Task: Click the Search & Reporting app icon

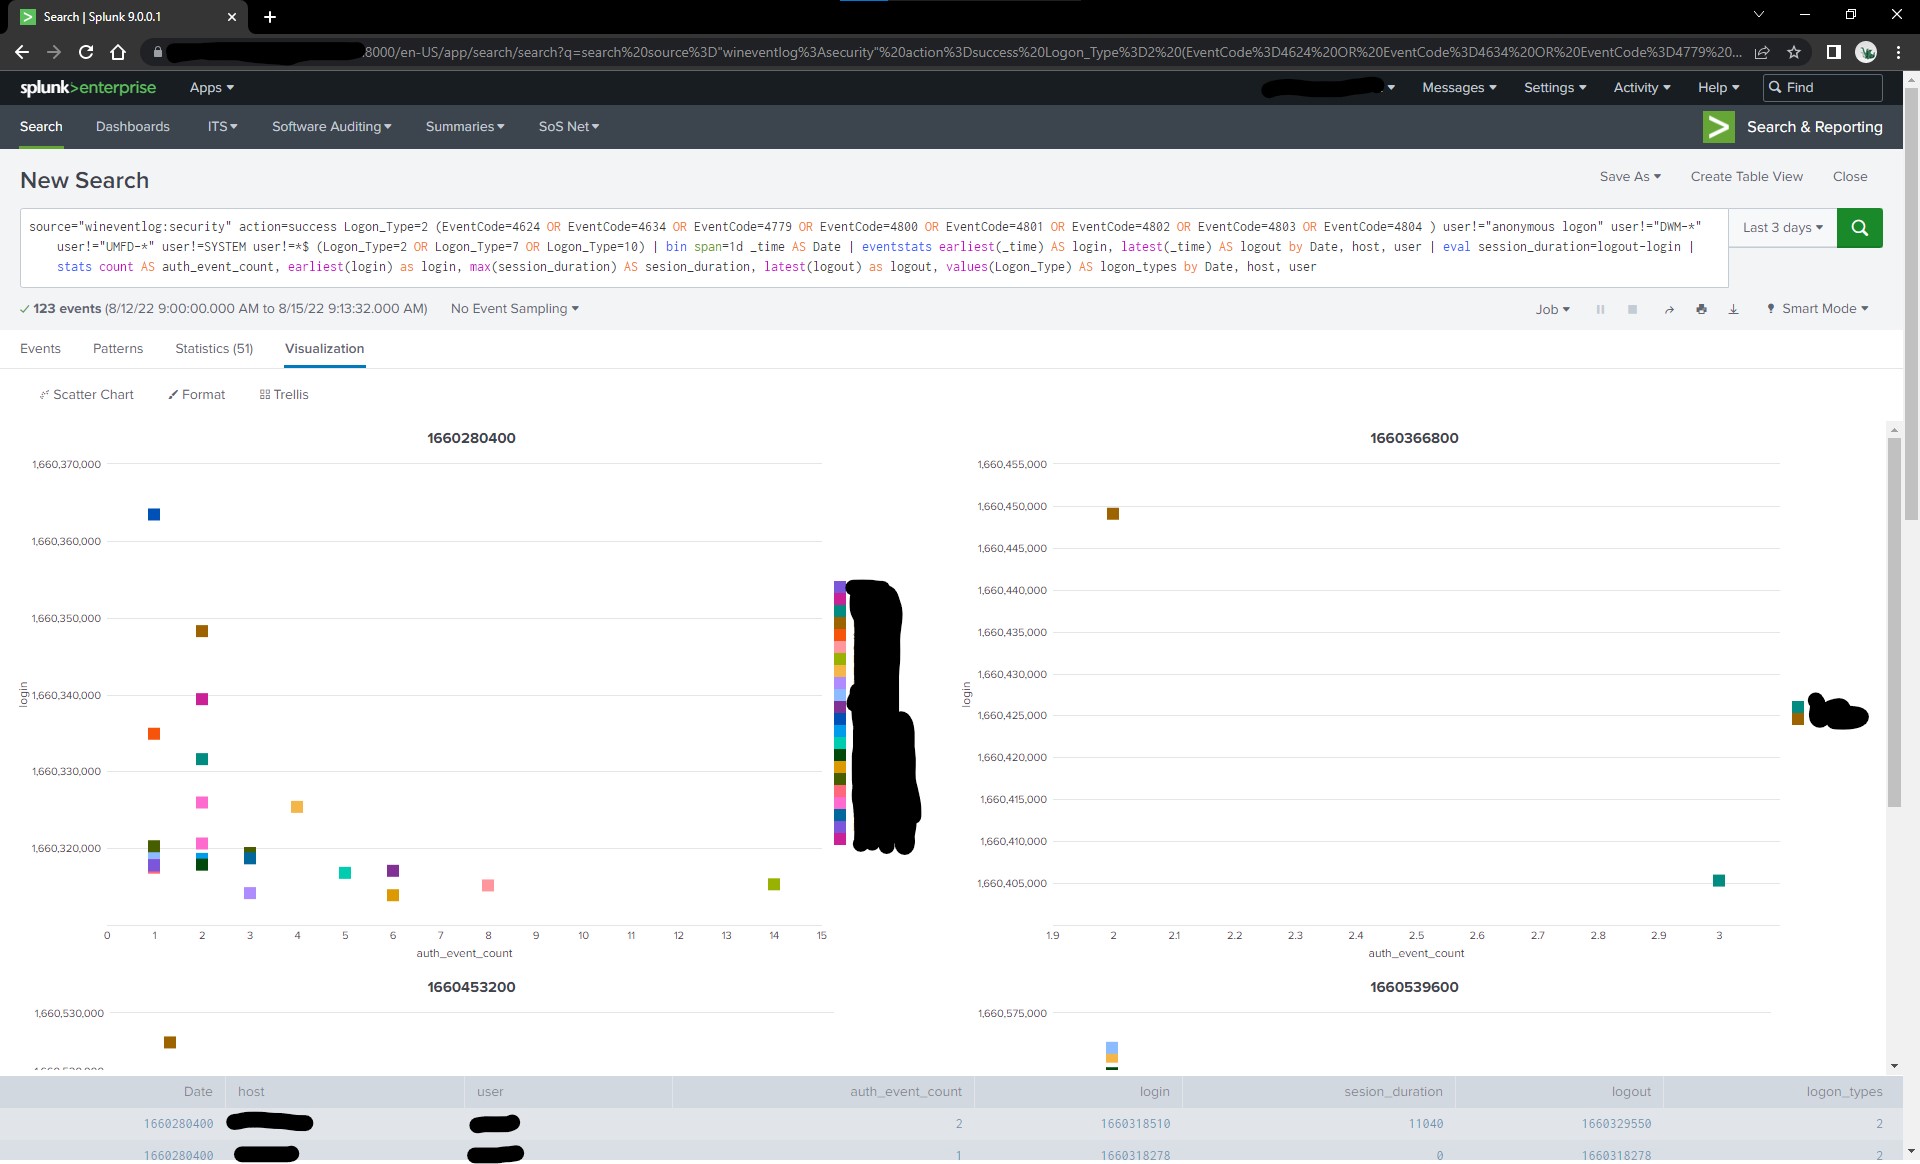Action: pyautogui.click(x=1718, y=127)
